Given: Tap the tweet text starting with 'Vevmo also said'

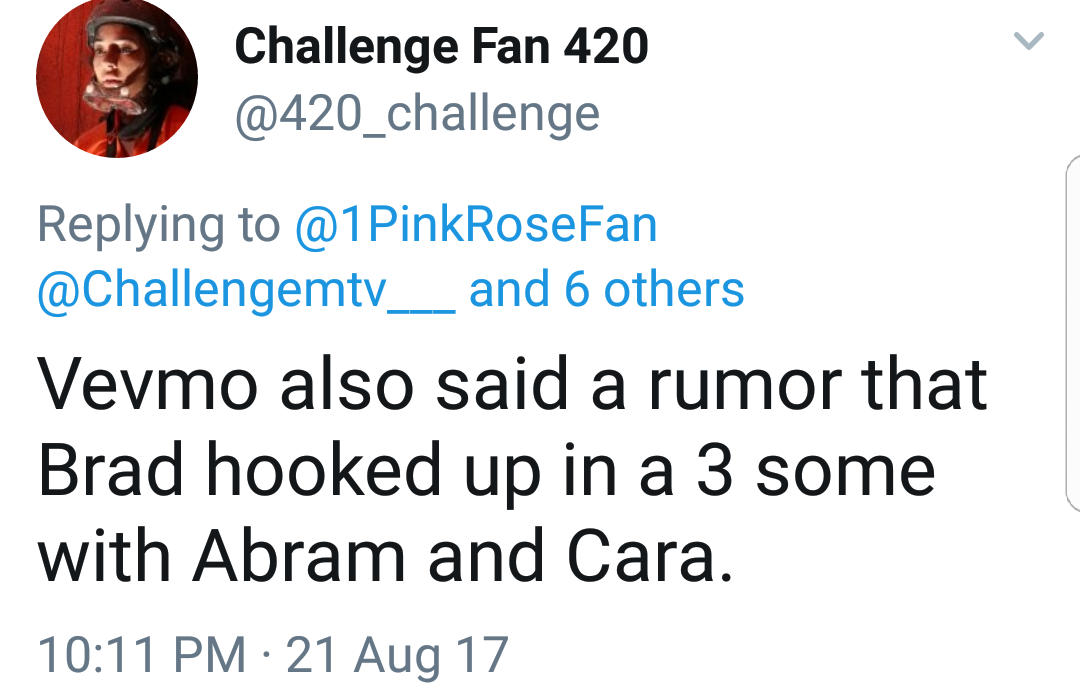Looking at the screenshot, I should click(x=512, y=470).
